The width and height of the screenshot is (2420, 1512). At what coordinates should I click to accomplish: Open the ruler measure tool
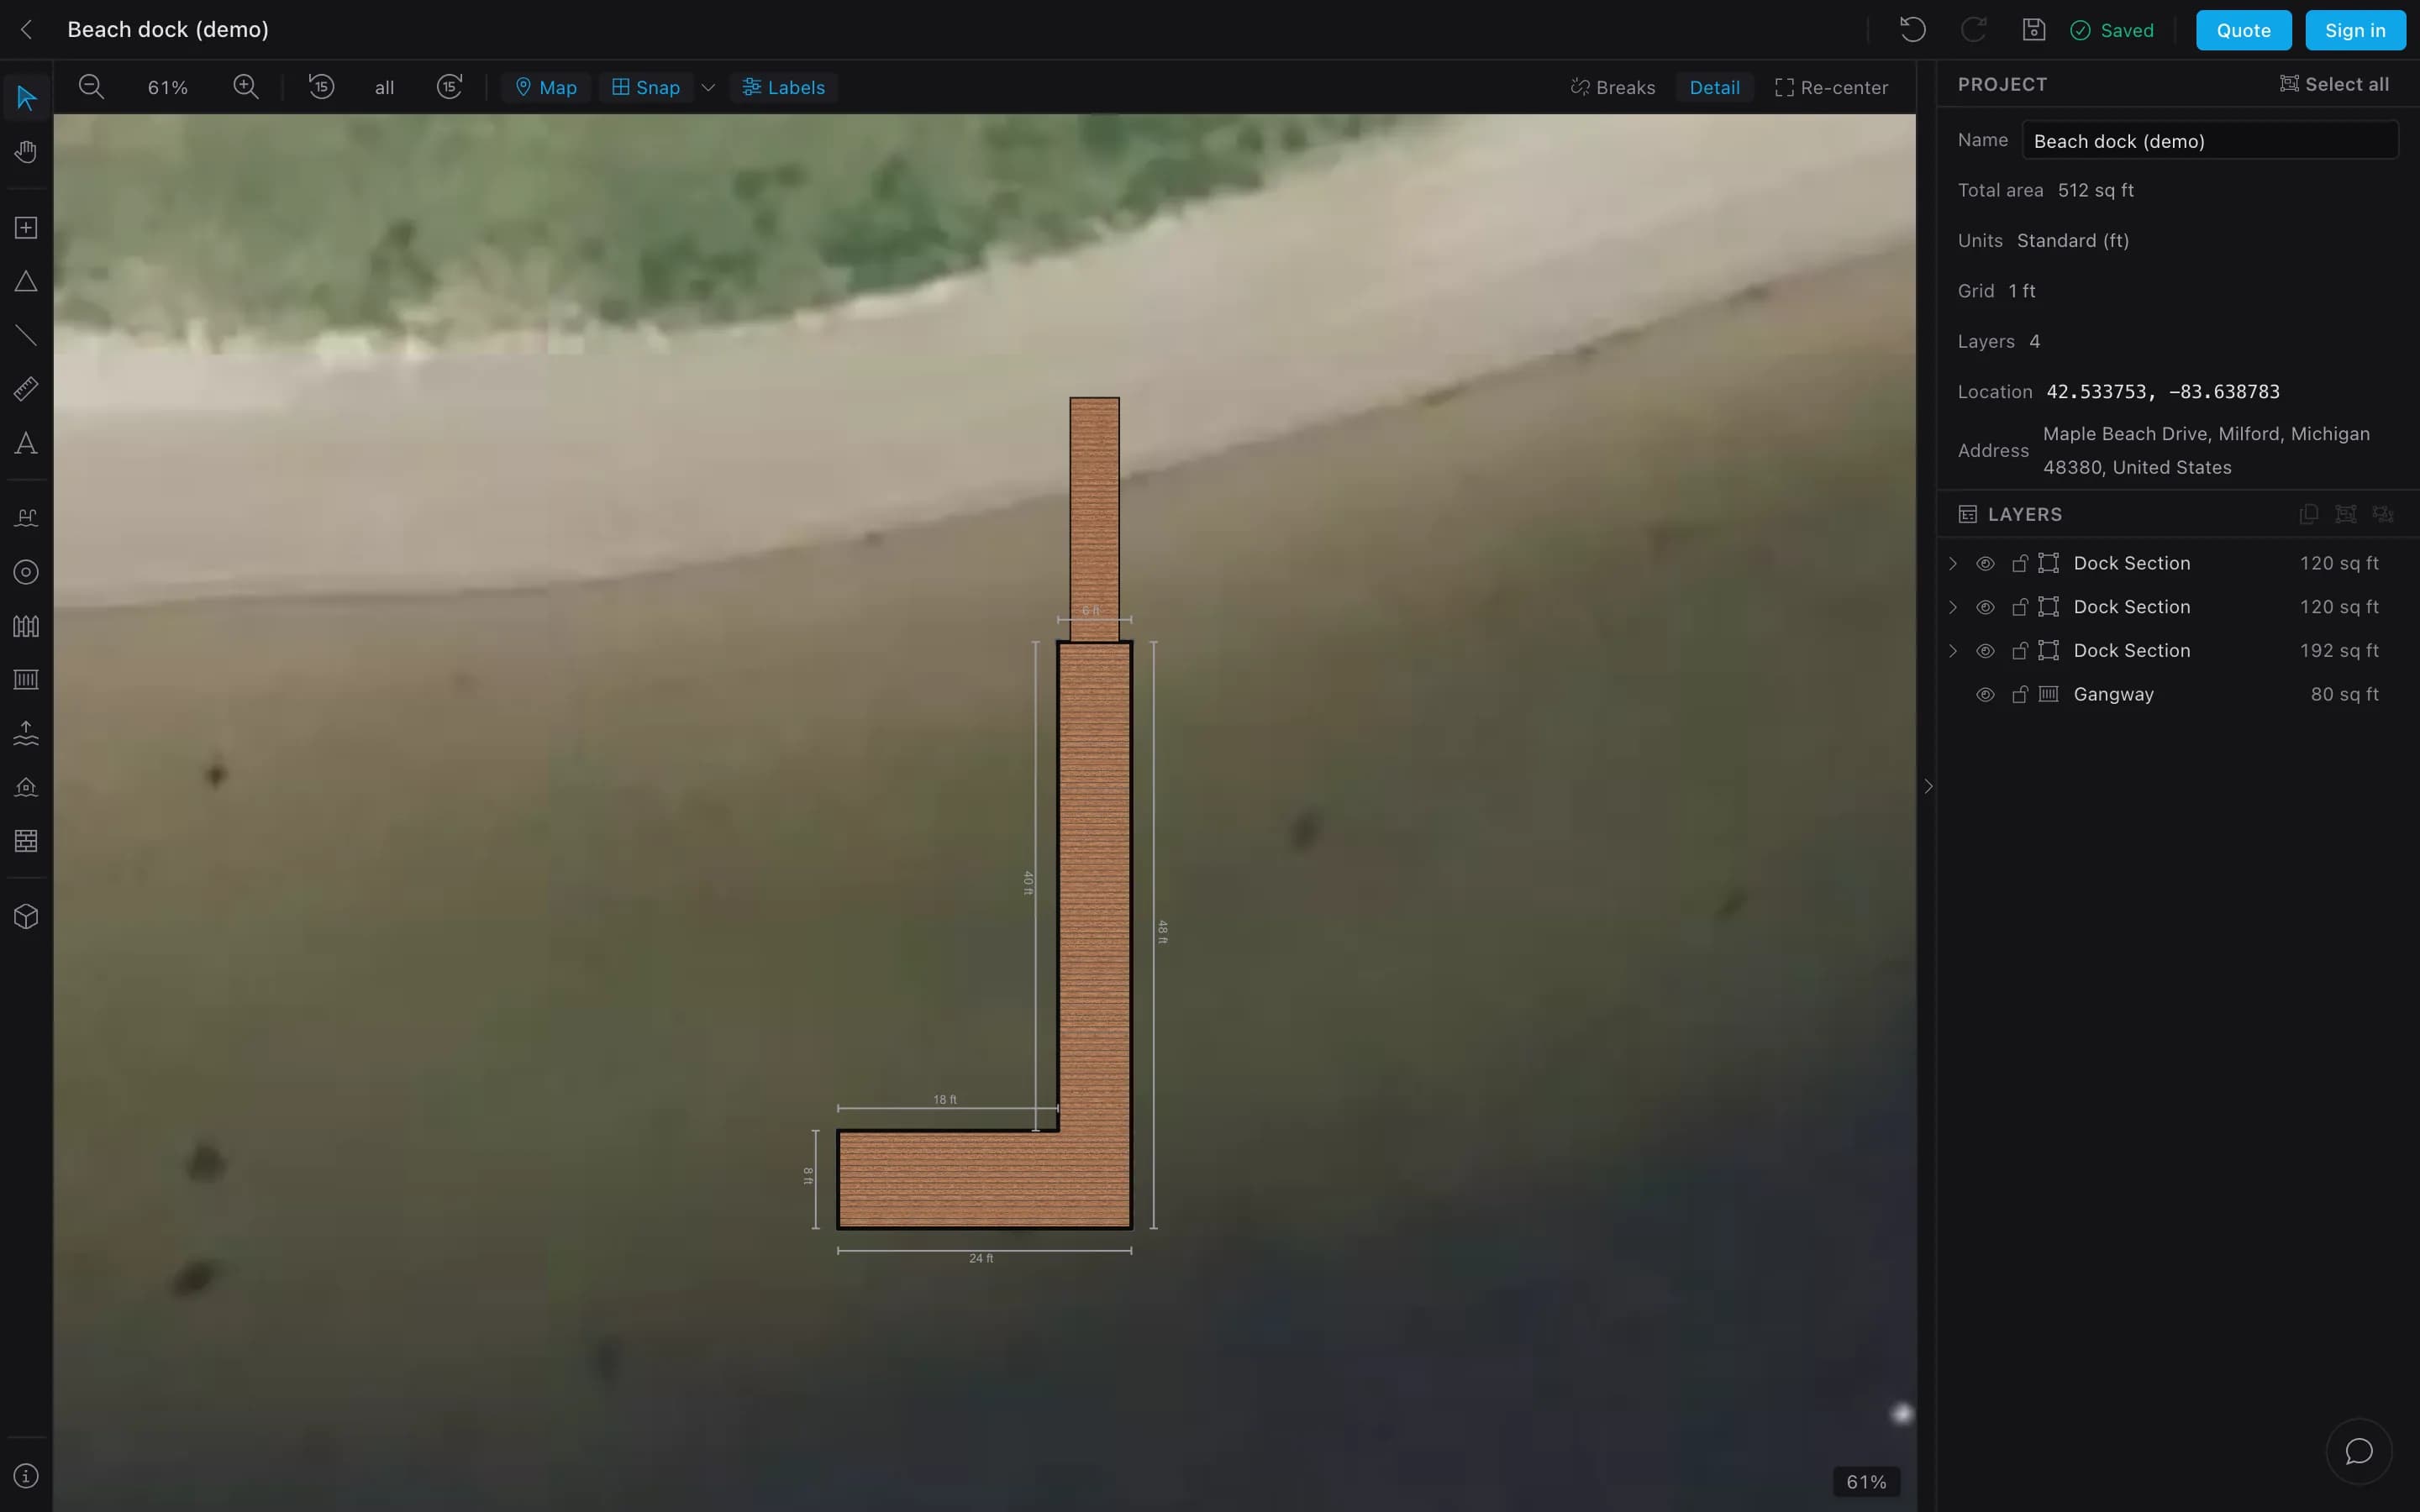click(x=26, y=389)
